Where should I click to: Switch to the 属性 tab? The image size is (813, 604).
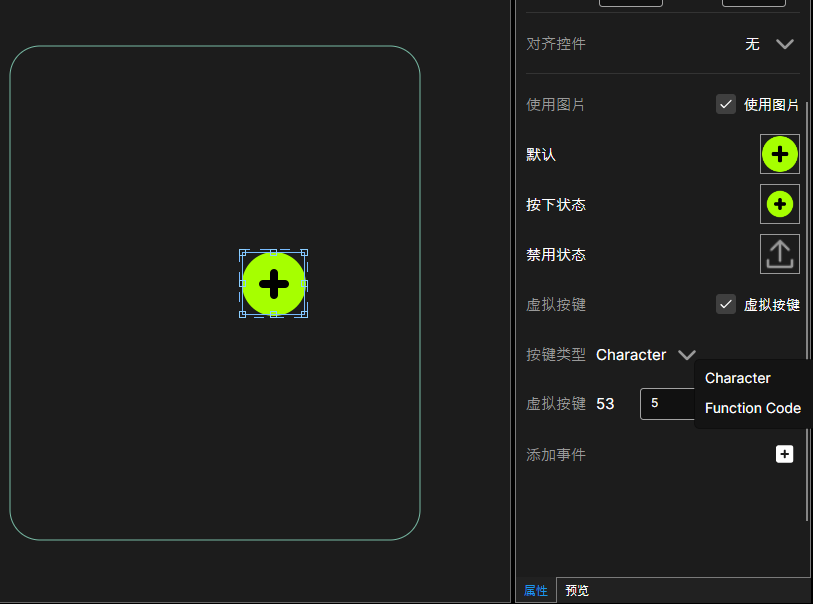(x=536, y=591)
